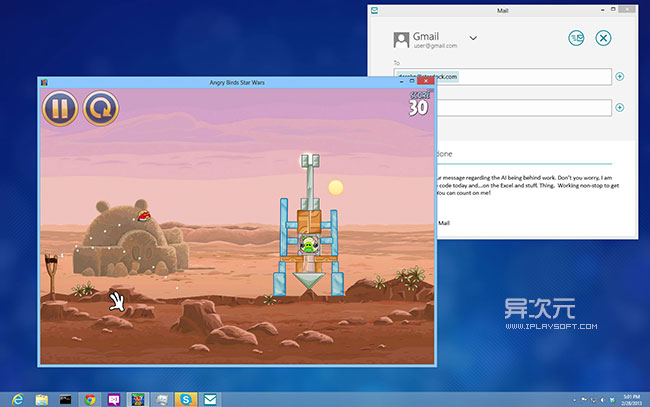Expand the Gmail account dropdown
This screenshot has height=407, width=650.
[x=473, y=38]
